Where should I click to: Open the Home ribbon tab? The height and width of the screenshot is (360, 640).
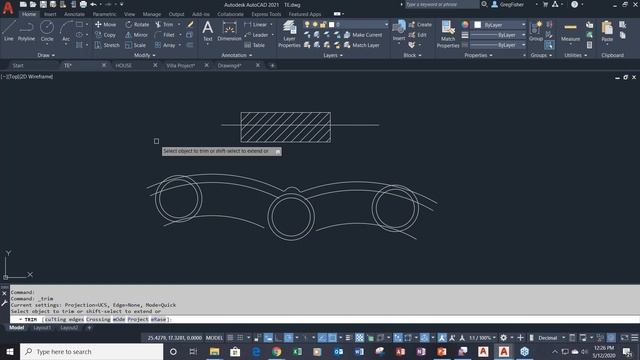pos(29,14)
